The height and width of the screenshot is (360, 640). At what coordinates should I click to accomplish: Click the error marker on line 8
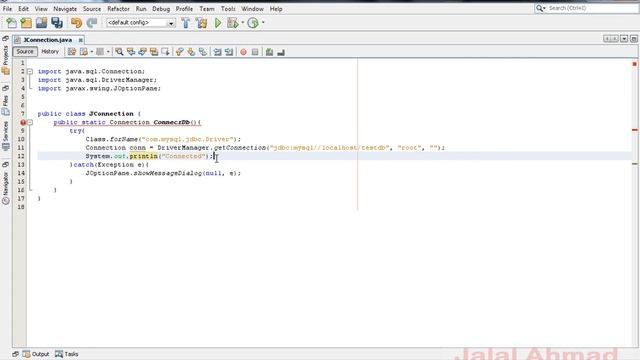coord(23,122)
